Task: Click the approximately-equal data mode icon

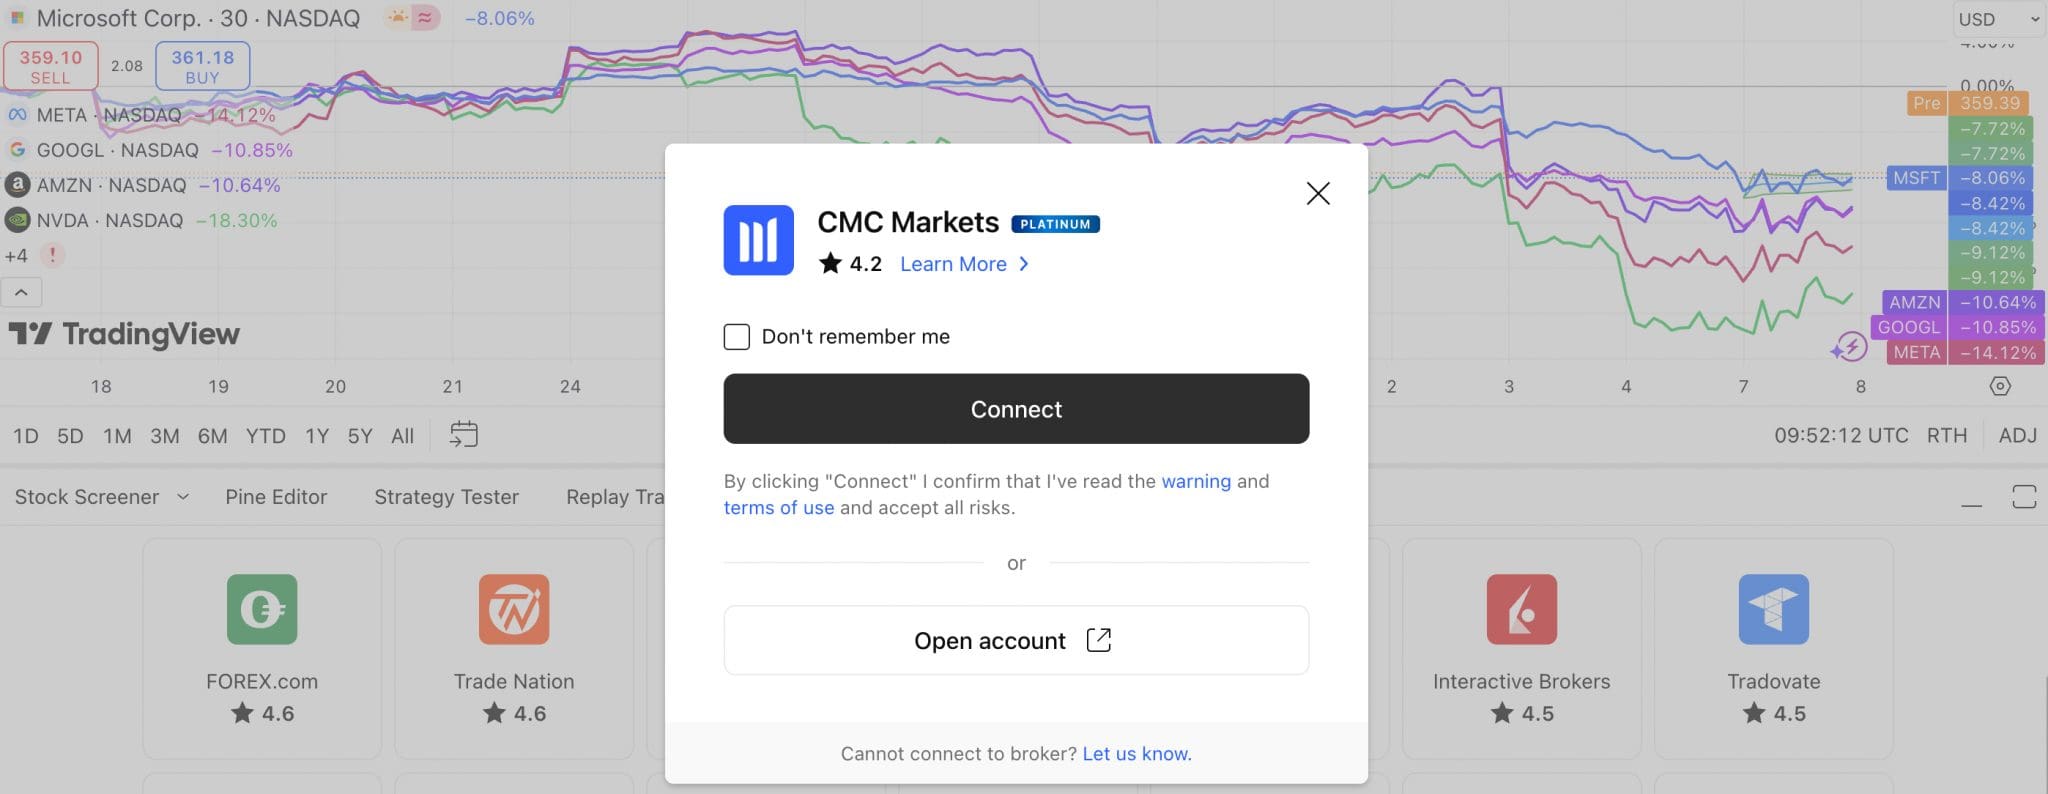Action: pos(426,18)
